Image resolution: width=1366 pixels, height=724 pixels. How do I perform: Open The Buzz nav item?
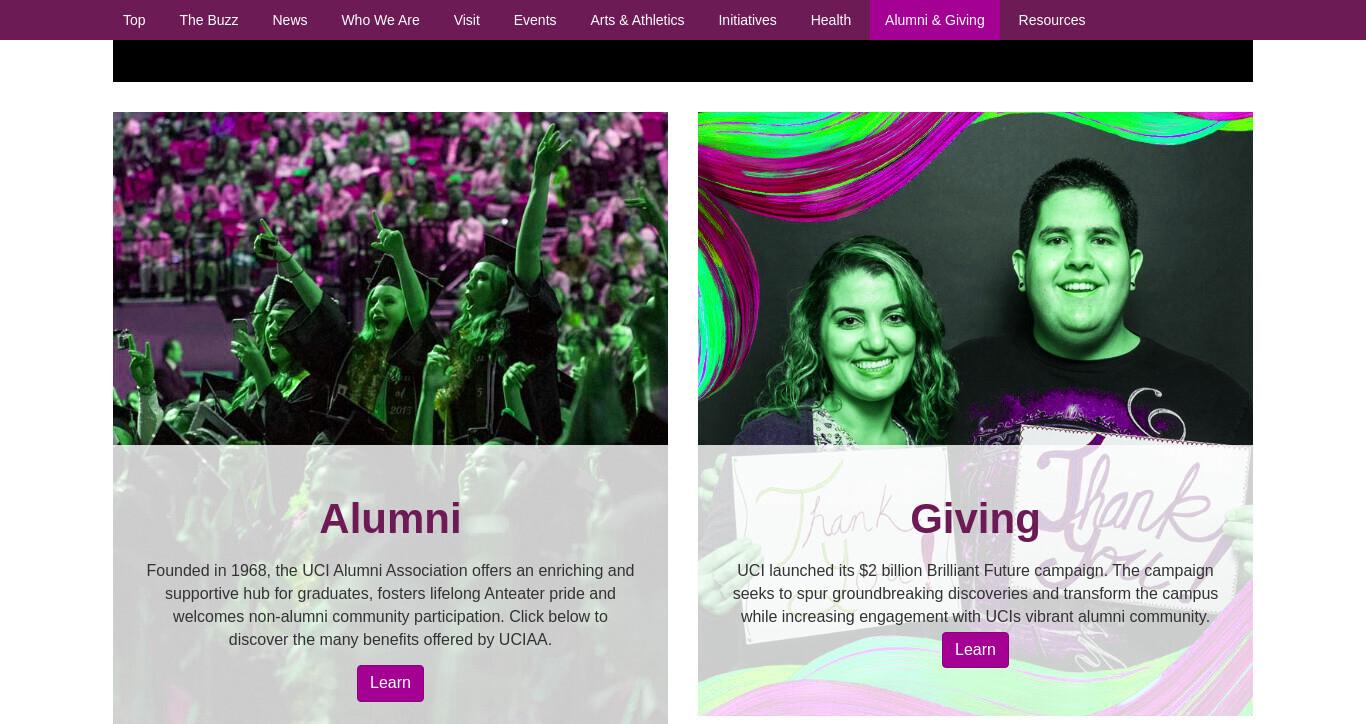209,20
